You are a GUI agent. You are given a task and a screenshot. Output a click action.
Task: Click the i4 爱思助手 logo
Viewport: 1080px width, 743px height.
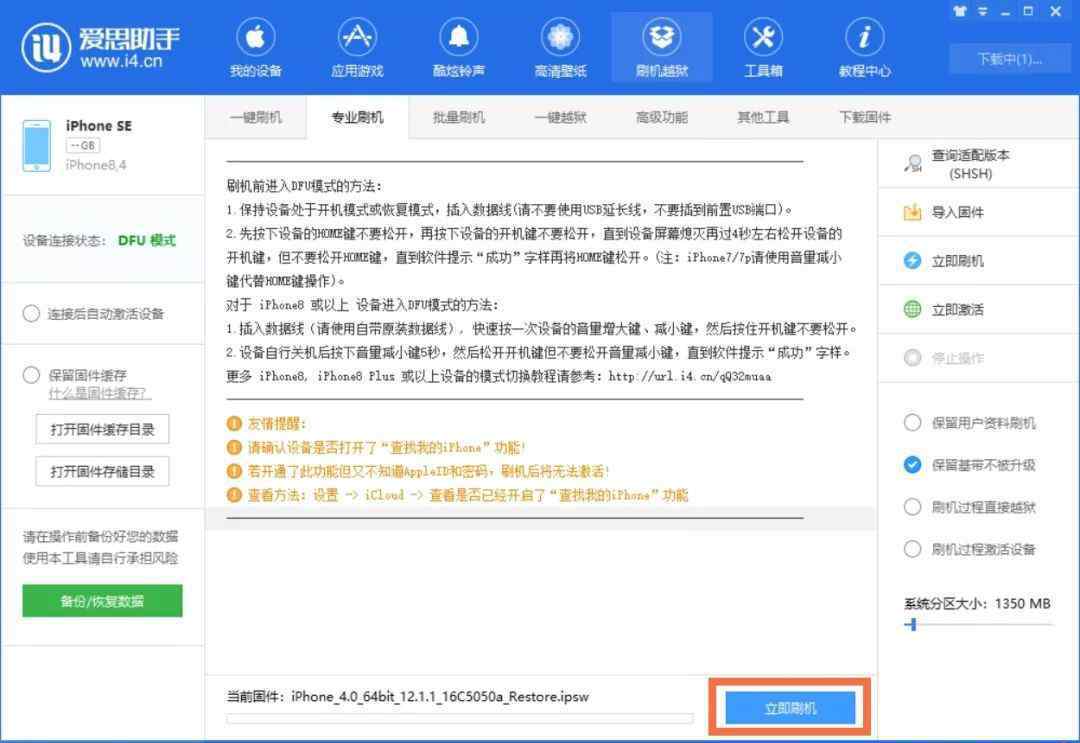(x=101, y=48)
